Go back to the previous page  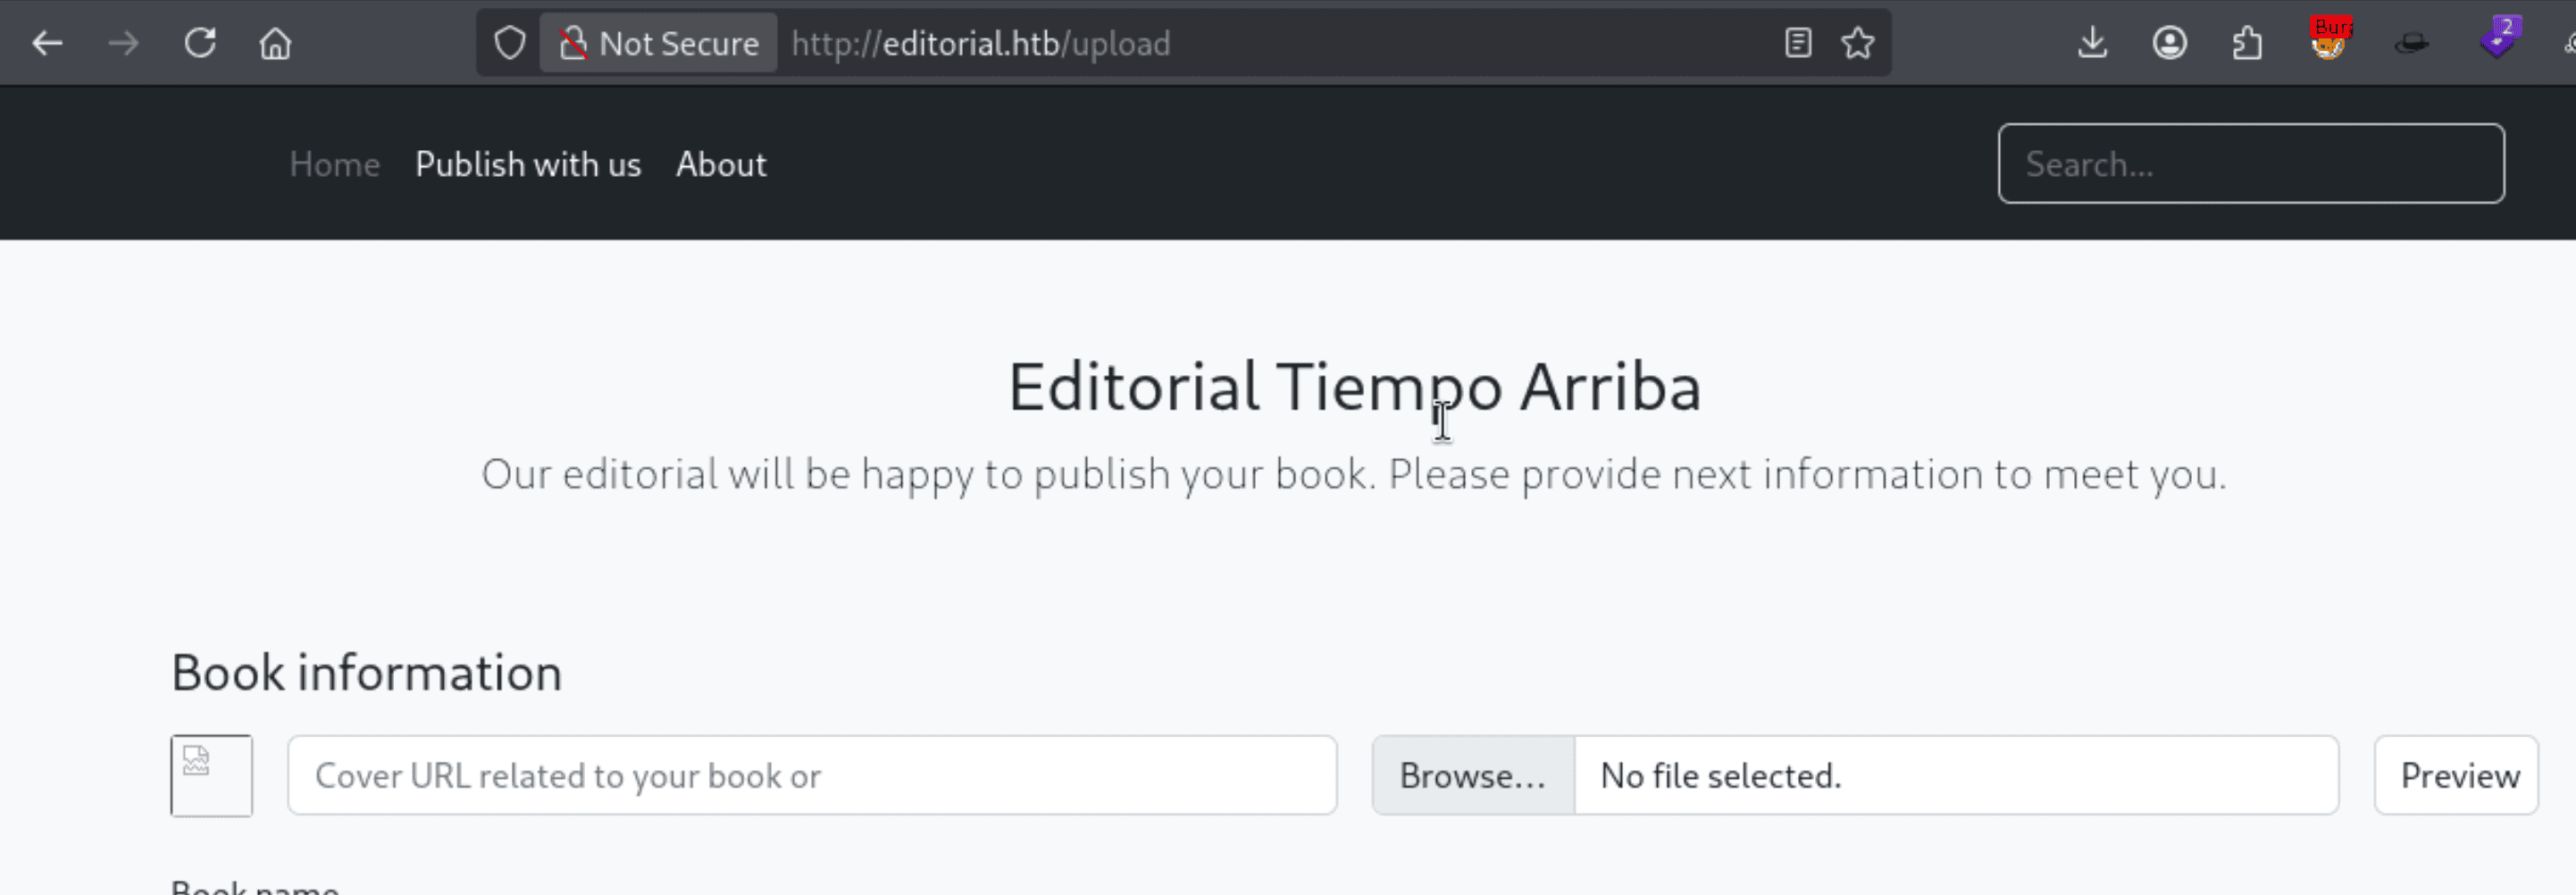click(x=47, y=43)
